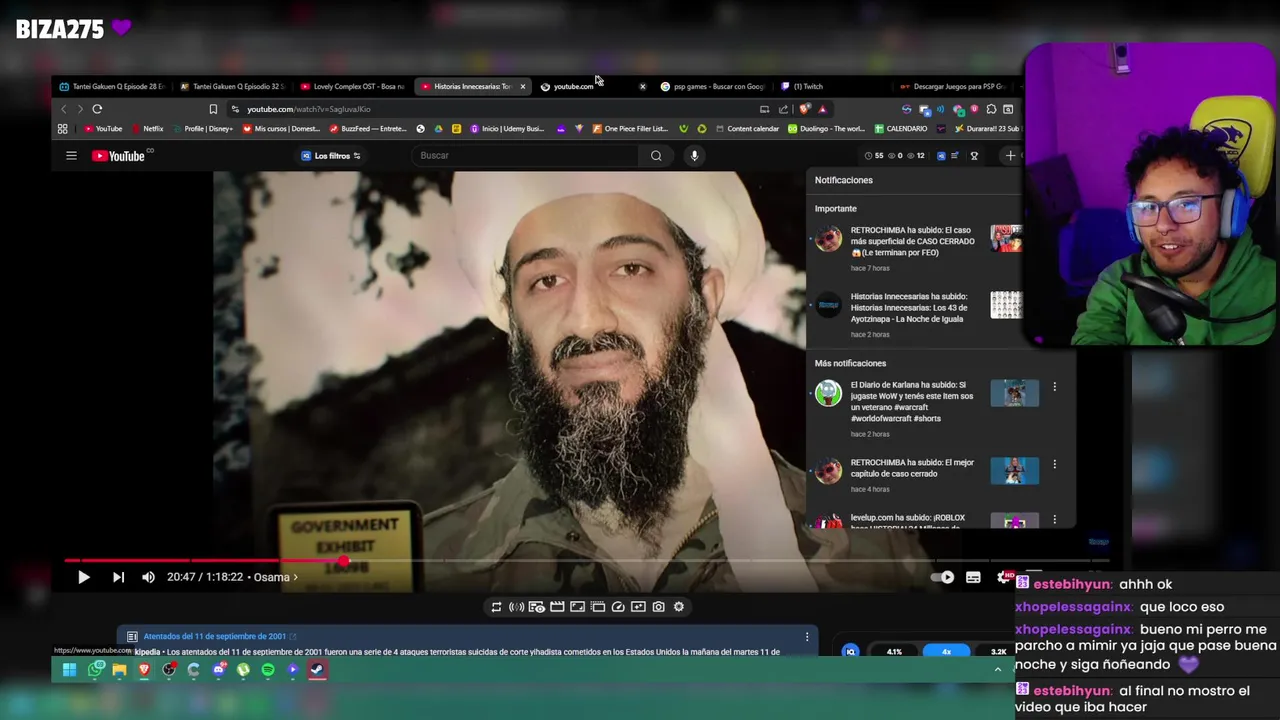
Task: Switch to psp games Google tab
Action: coord(712,86)
